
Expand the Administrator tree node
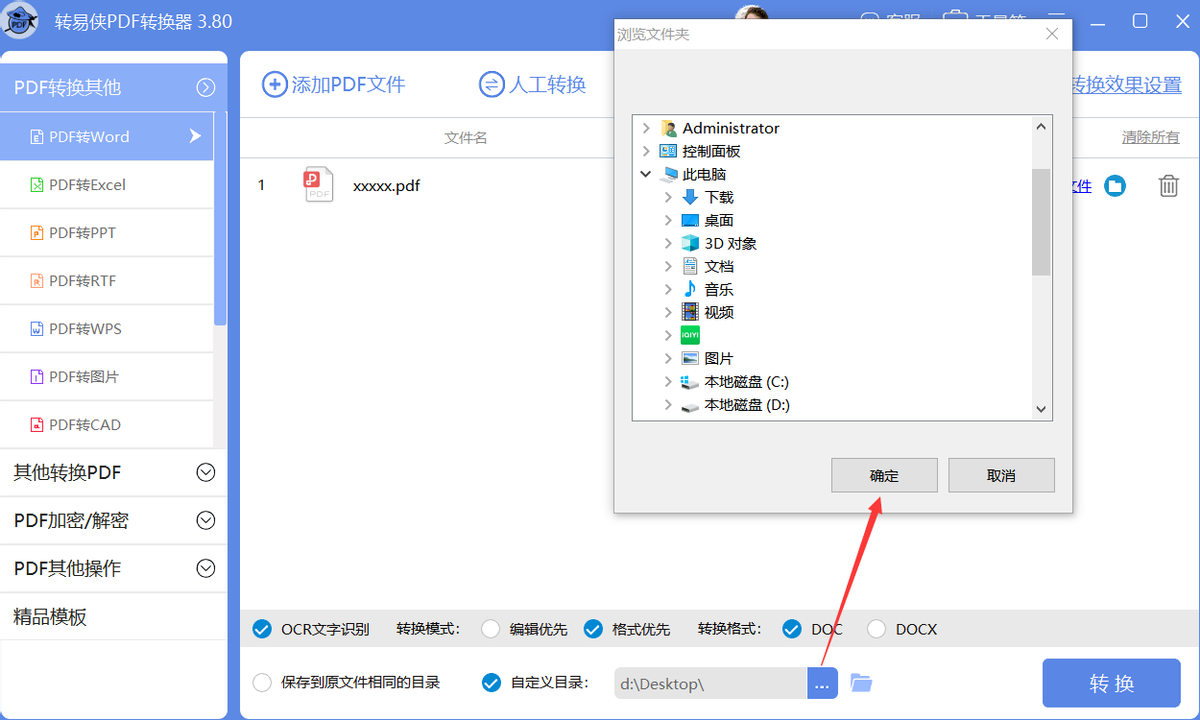click(x=646, y=128)
